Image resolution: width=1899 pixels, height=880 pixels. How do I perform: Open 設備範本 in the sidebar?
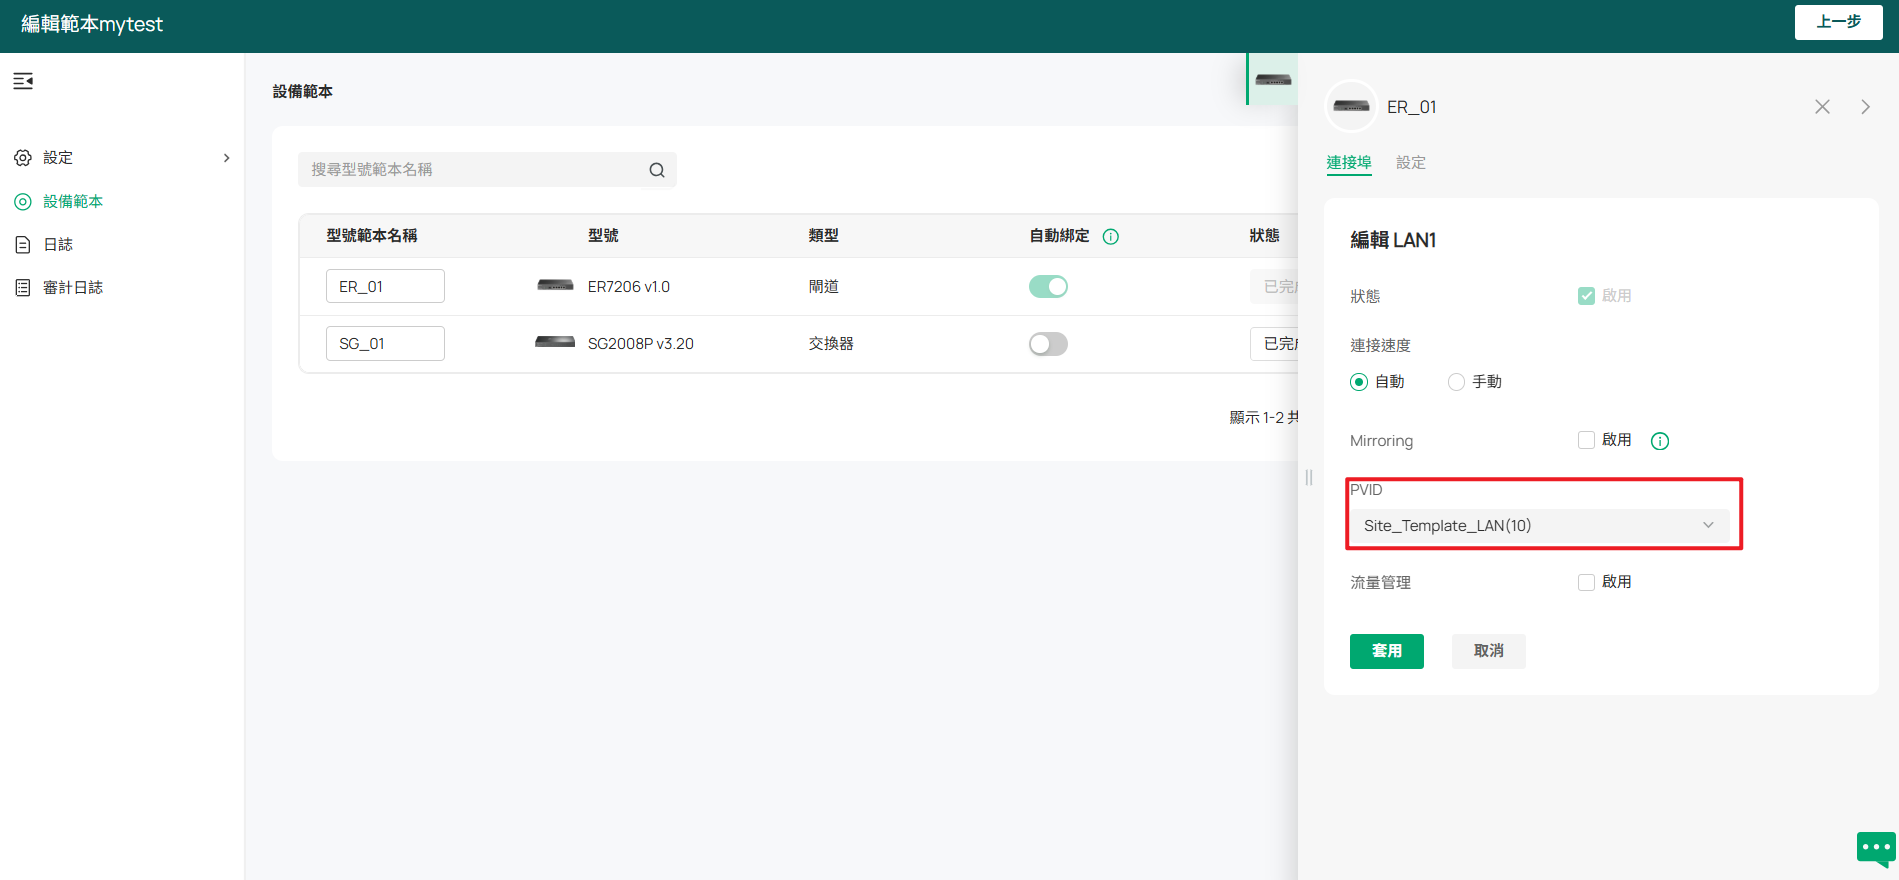pyautogui.click(x=73, y=202)
